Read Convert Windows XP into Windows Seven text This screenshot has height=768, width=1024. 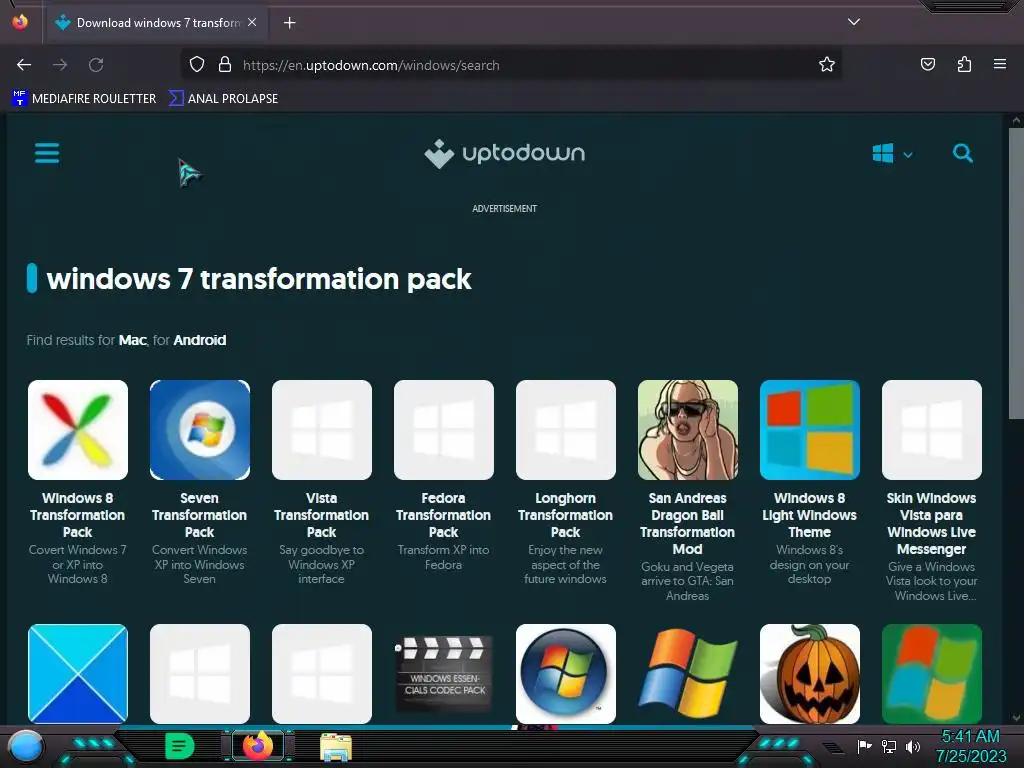coord(200,564)
